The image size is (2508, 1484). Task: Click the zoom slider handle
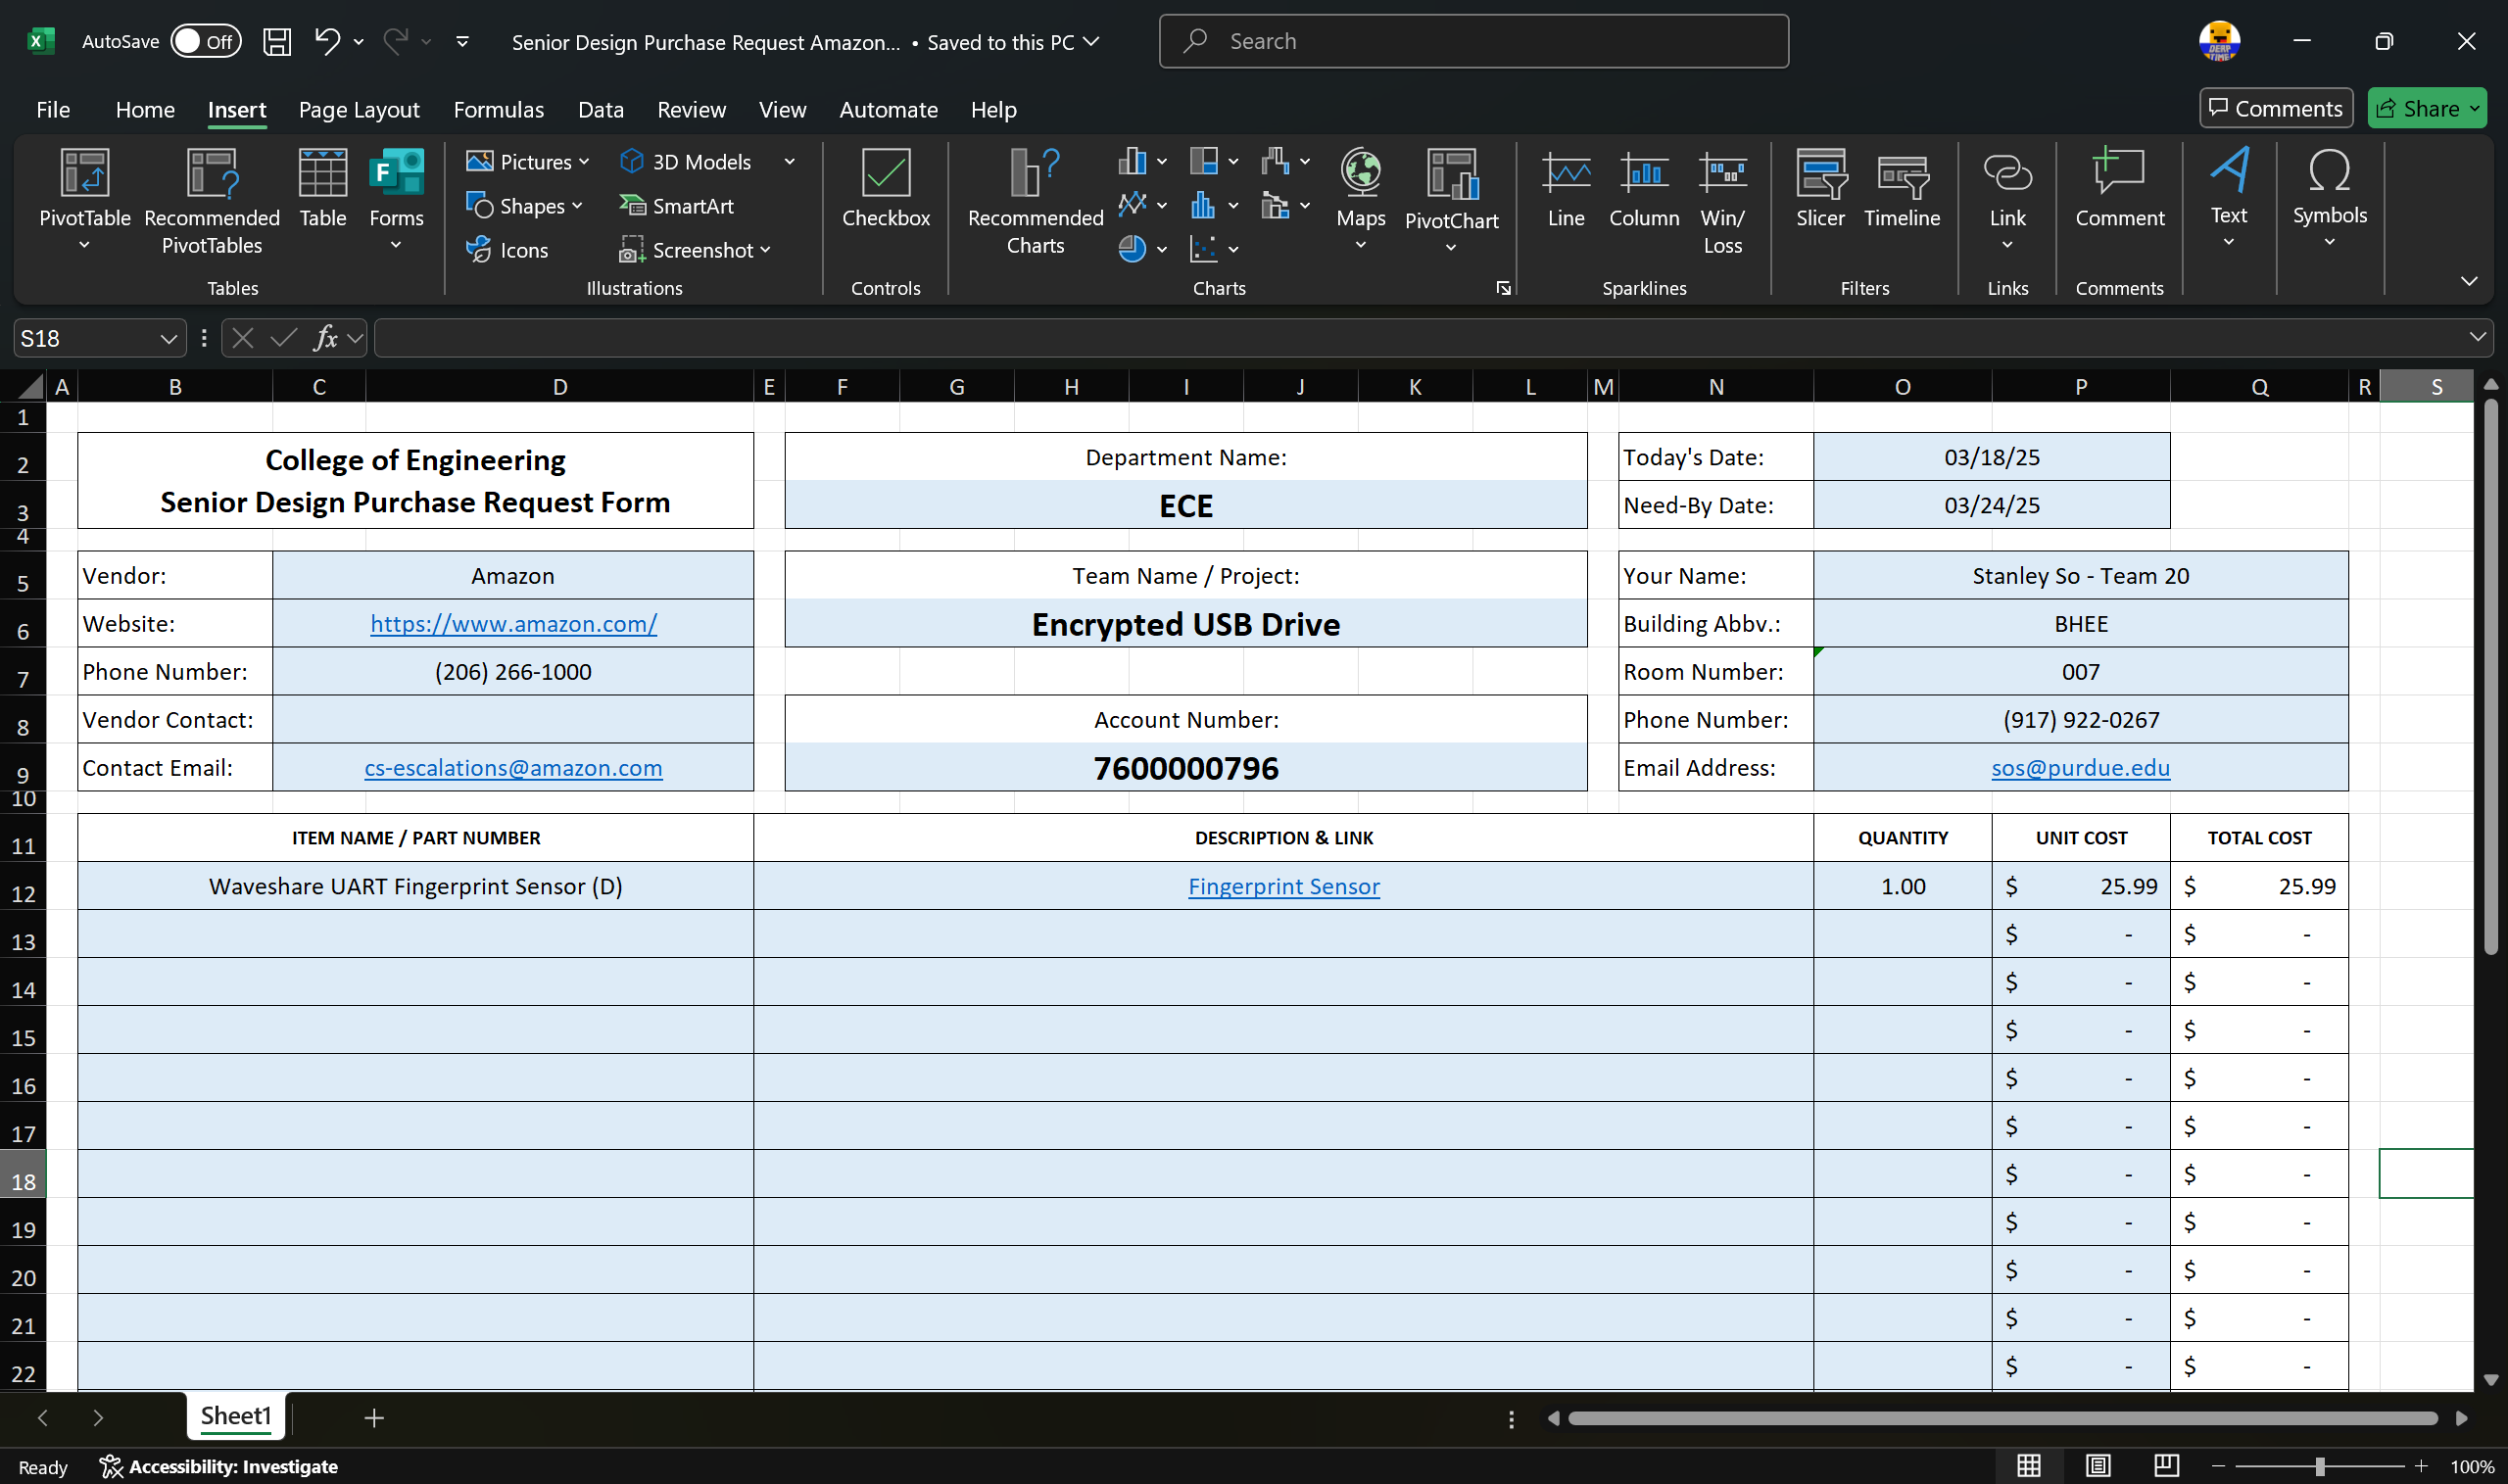tap(2319, 1466)
